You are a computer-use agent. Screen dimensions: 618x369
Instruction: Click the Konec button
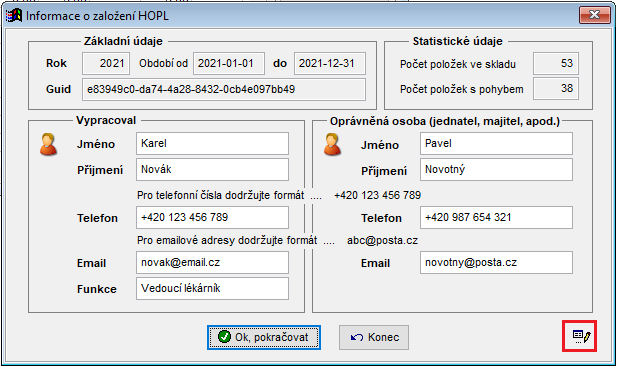pos(374,337)
